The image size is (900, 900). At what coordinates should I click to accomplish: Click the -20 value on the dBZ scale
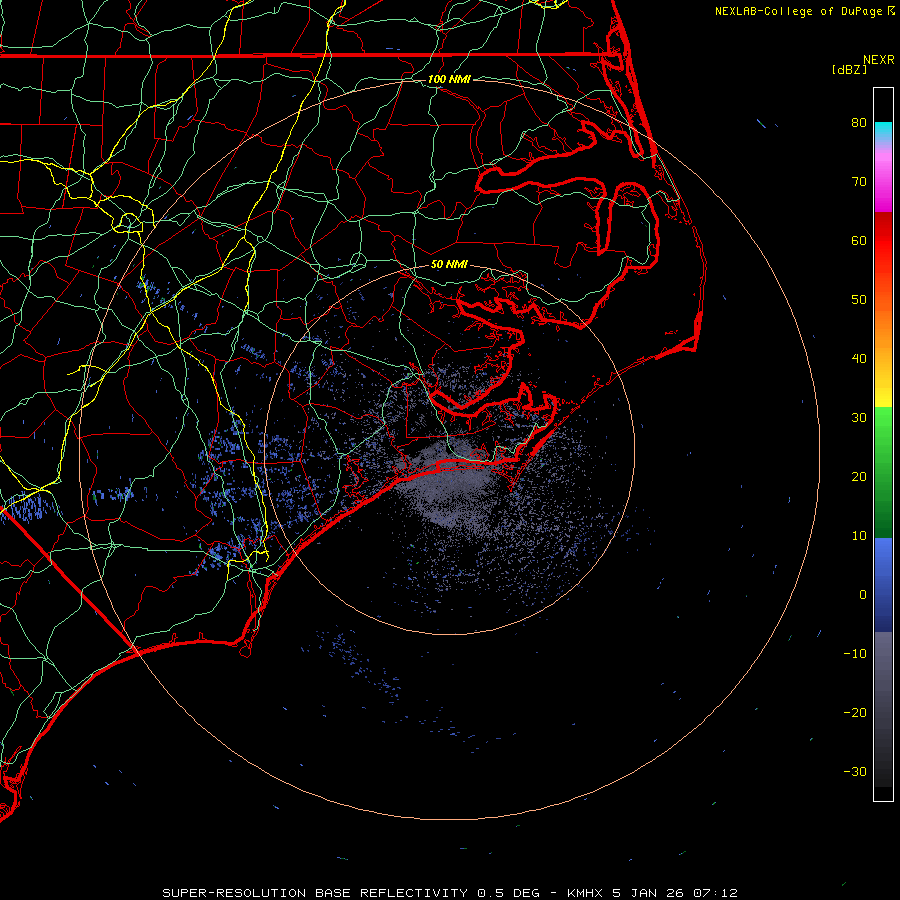855,713
